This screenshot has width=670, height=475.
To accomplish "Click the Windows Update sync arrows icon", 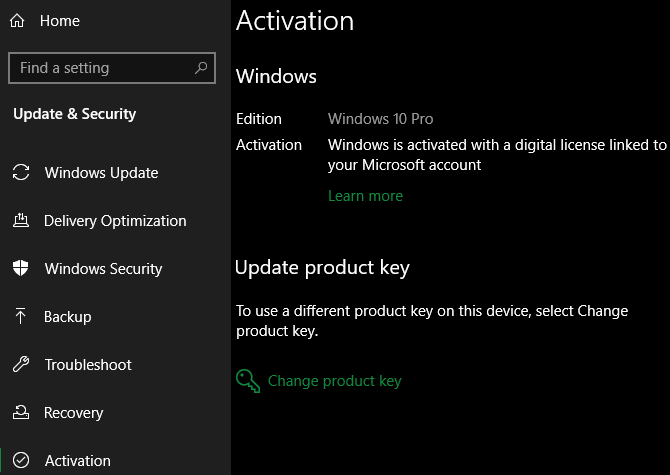I will tap(20, 173).
